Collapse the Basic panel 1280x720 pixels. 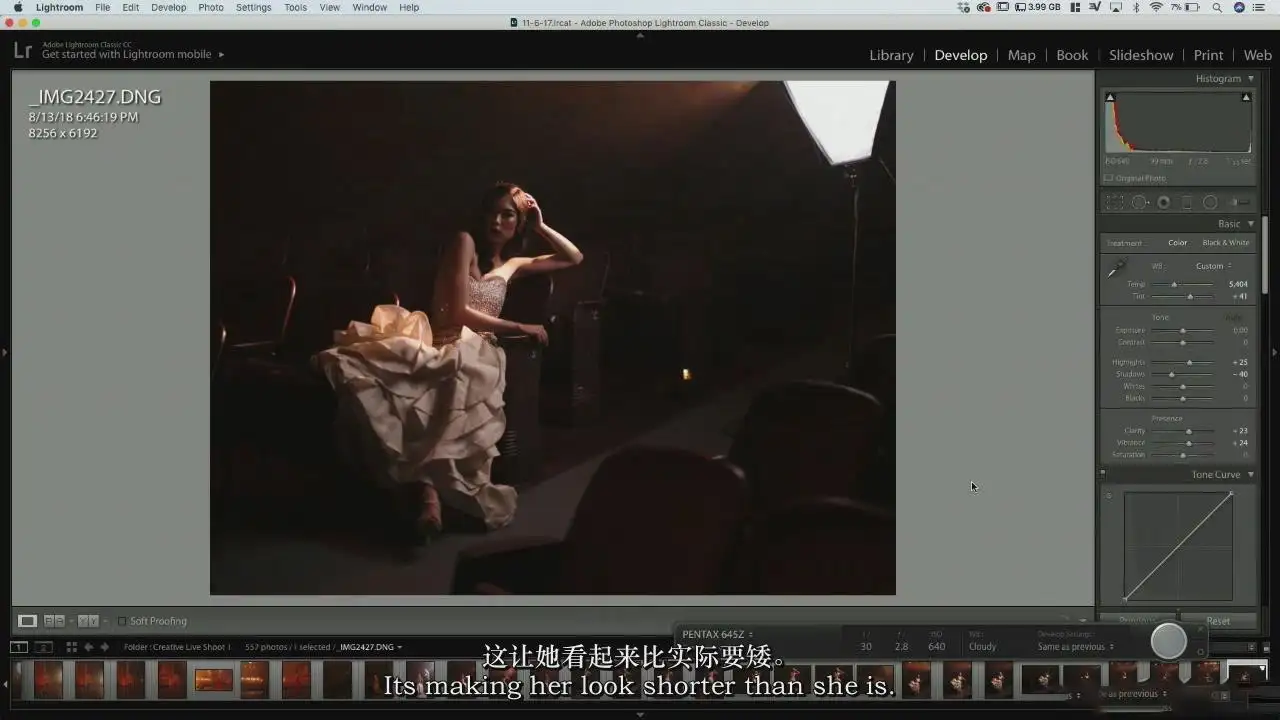[x=1251, y=224]
